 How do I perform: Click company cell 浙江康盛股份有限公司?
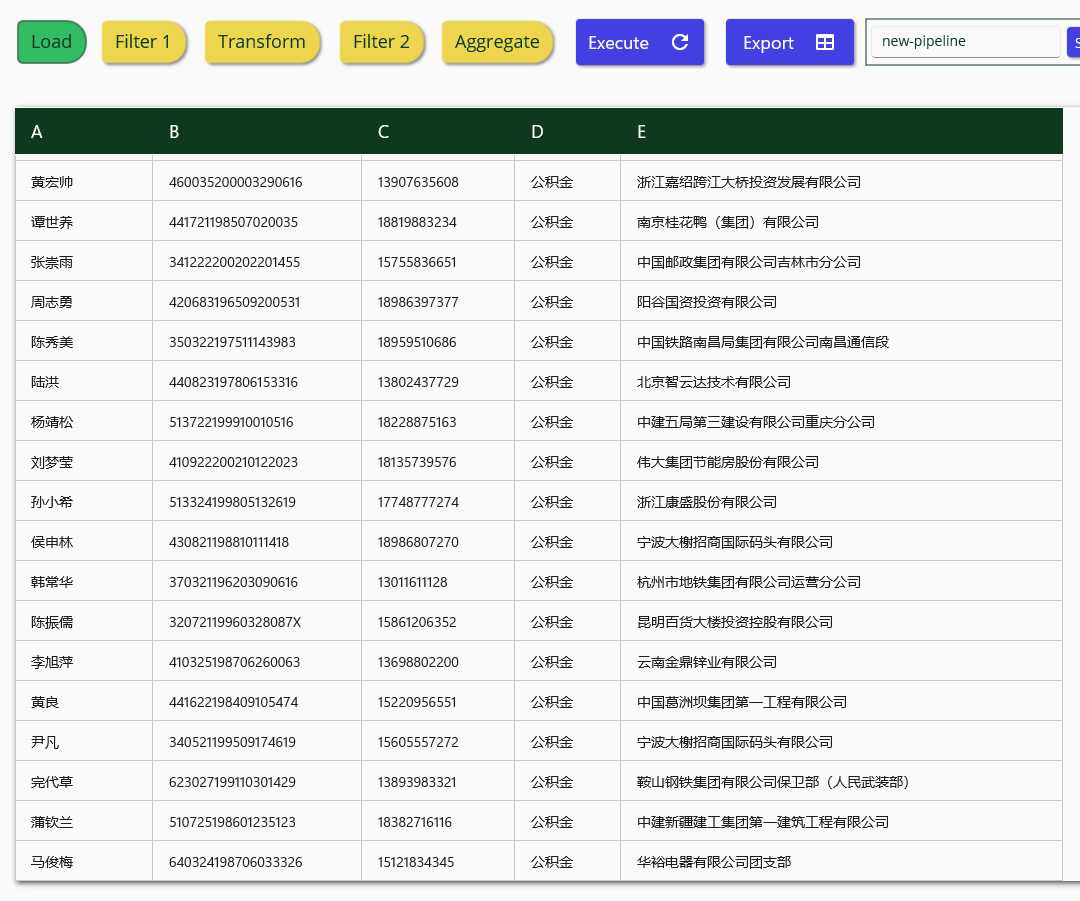[841, 501]
